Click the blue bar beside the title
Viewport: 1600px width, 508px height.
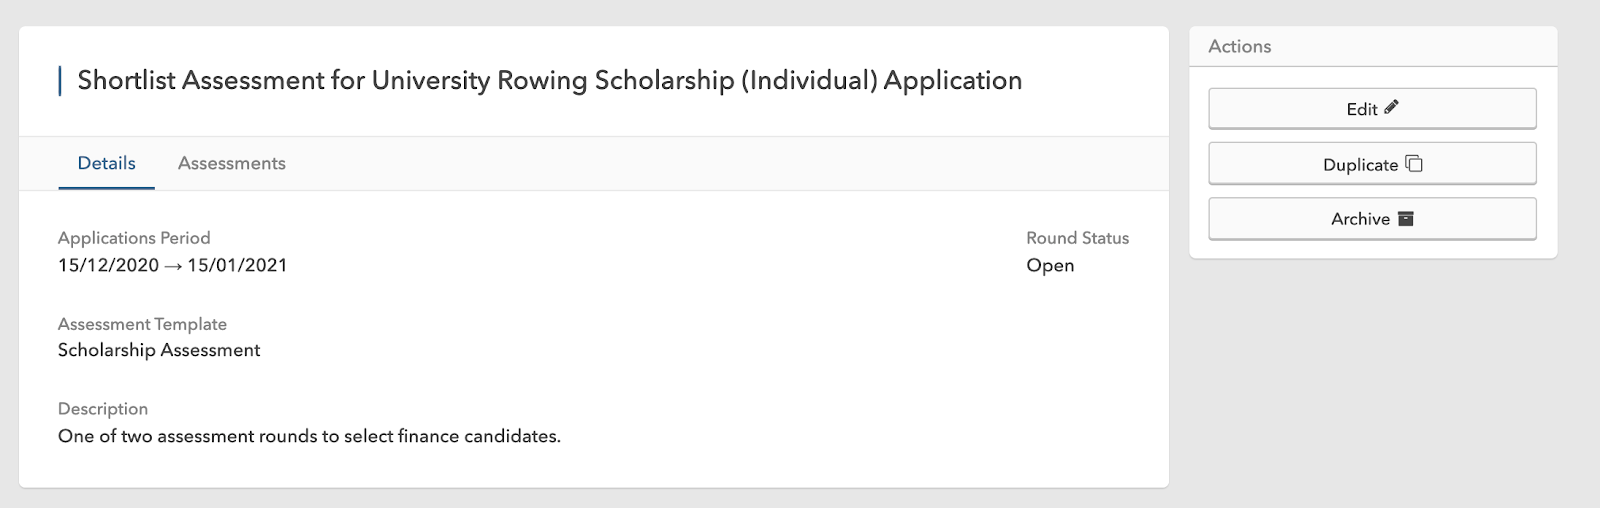click(60, 80)
